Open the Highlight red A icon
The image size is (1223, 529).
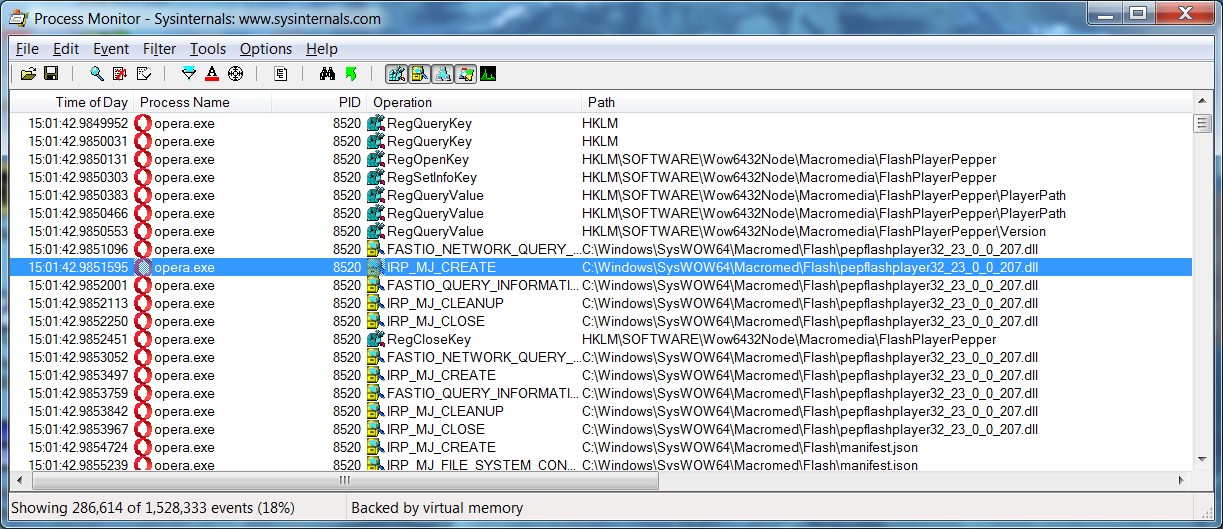click(x=212, y=74)
